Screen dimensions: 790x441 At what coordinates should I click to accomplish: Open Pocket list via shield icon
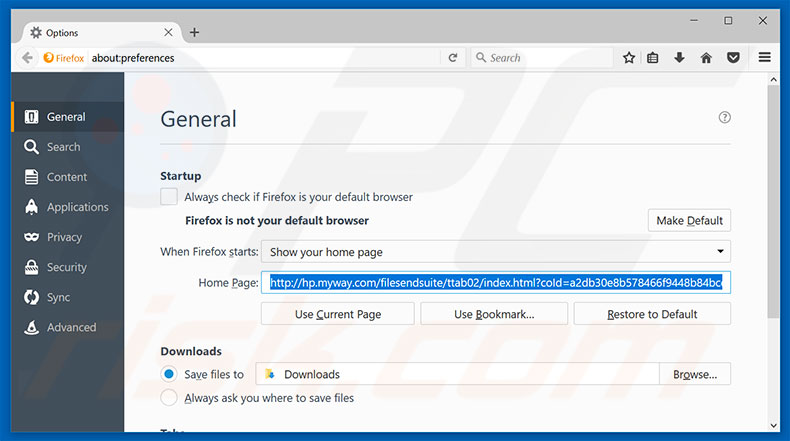pos(733,57)
